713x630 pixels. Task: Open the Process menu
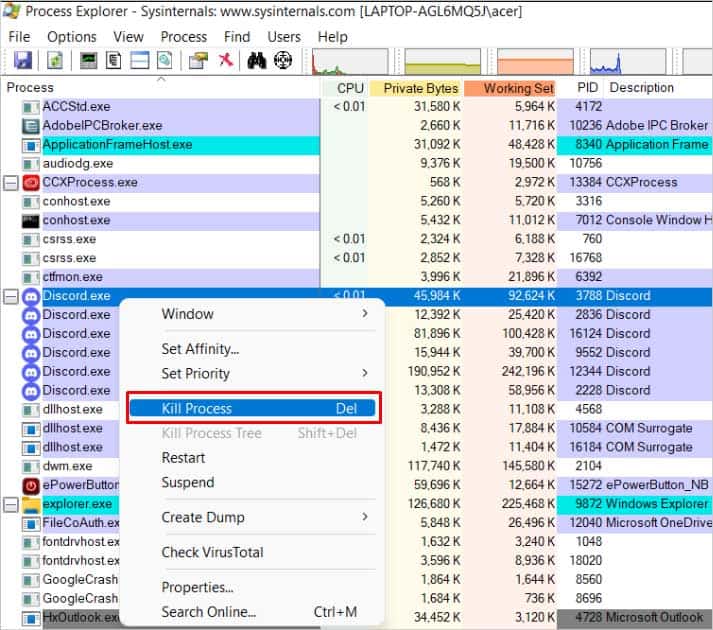pos(184,37)
